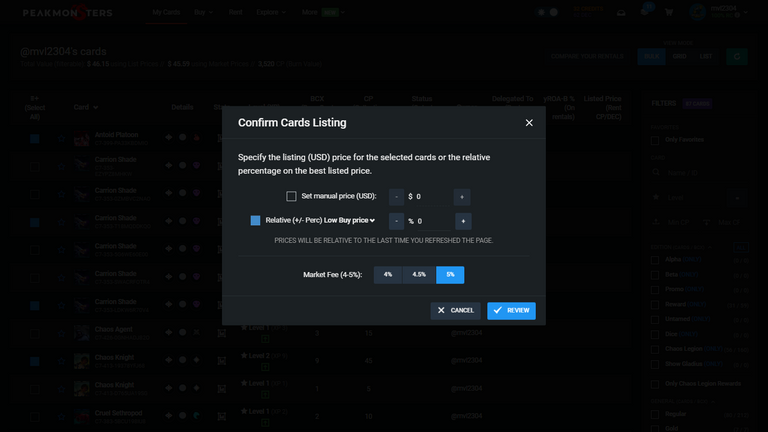
Task: Check the Reward edition filter
Action: coord(655,305)
